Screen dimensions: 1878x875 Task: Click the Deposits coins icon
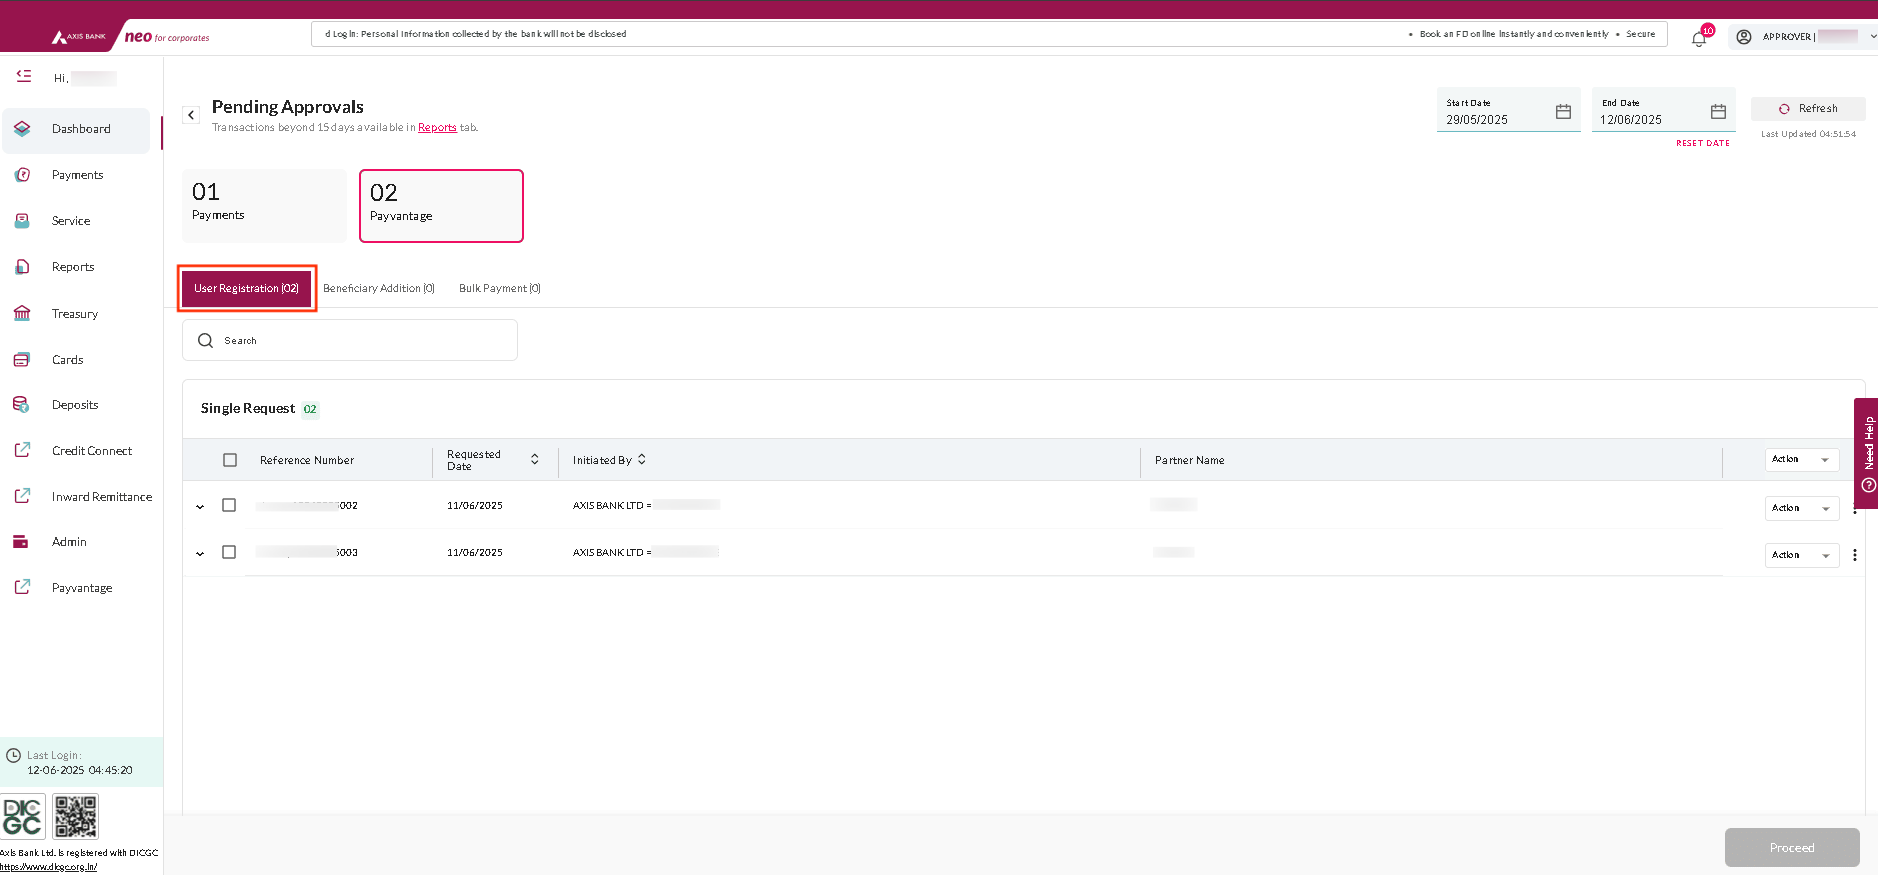point(22,405)
